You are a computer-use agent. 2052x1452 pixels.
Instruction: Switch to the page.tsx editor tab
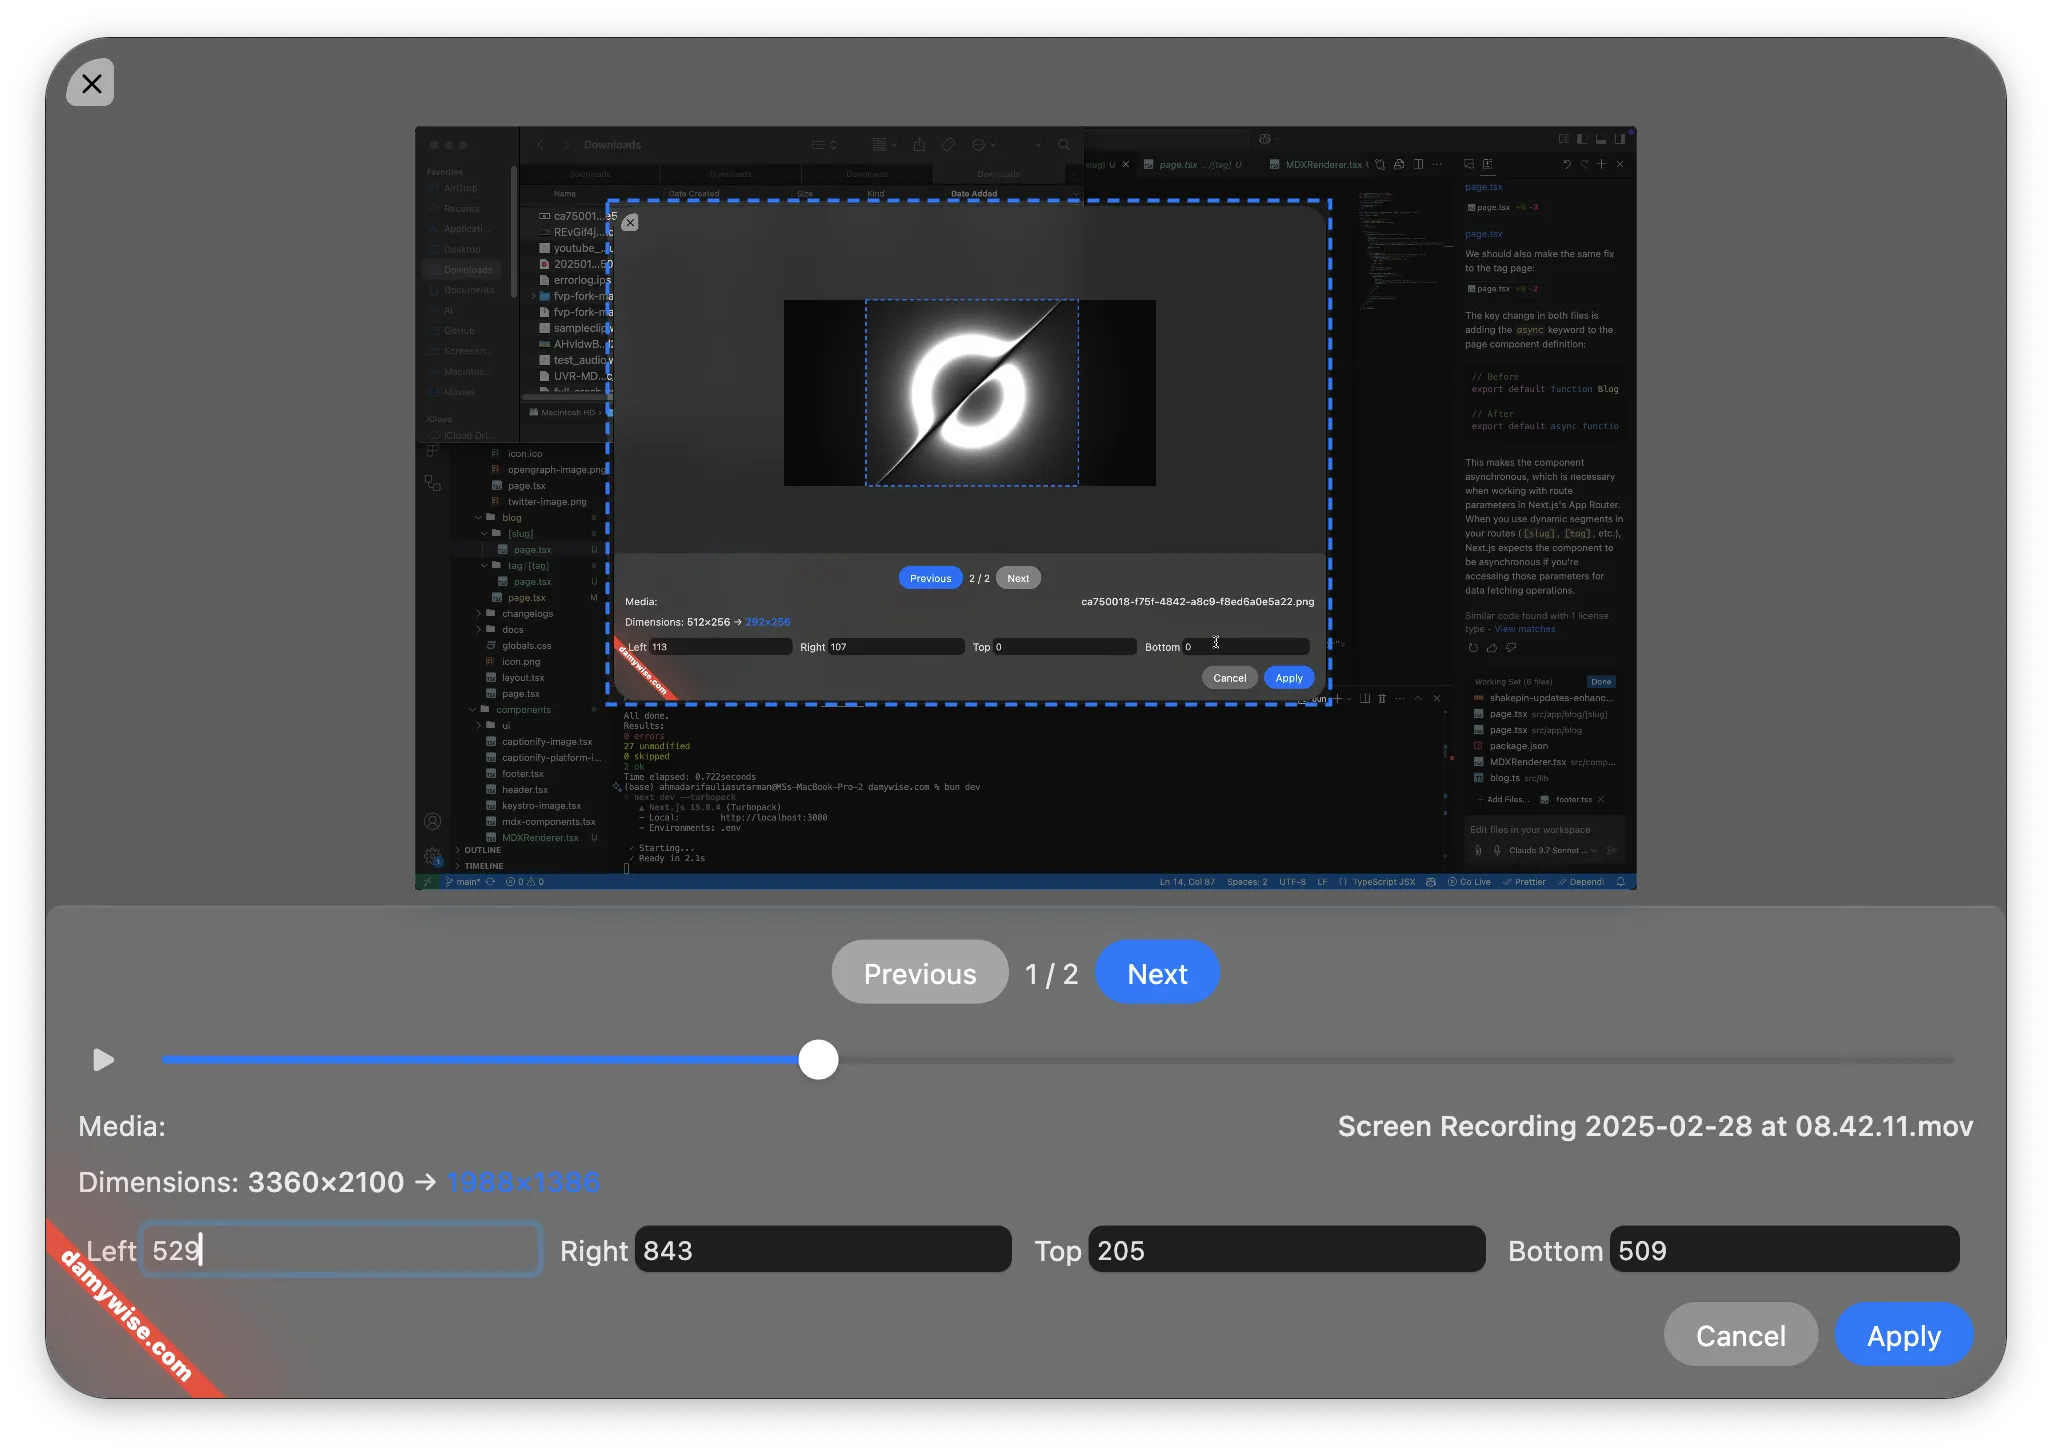pos(1178,164)
